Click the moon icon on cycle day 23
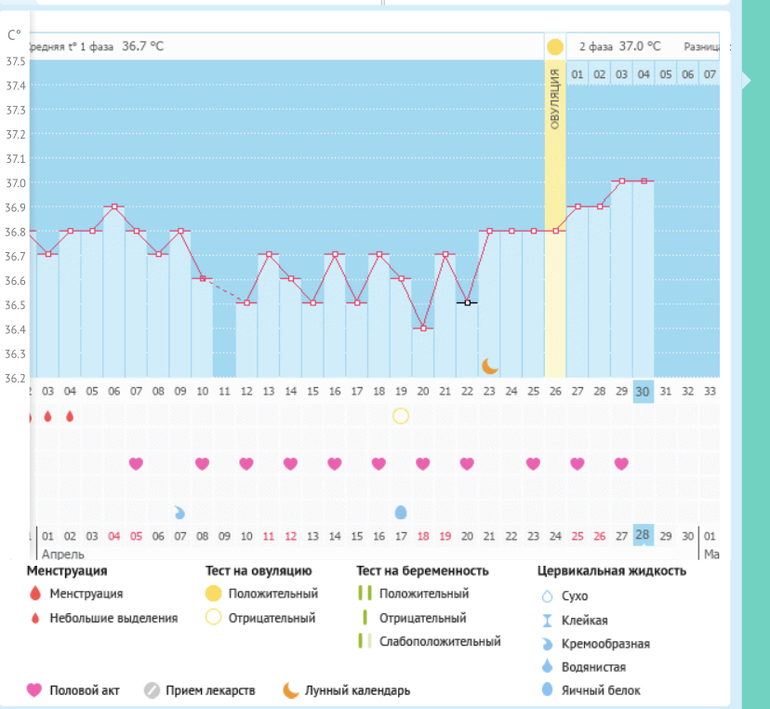Viewport: 770px width, 709px height. 489,366
